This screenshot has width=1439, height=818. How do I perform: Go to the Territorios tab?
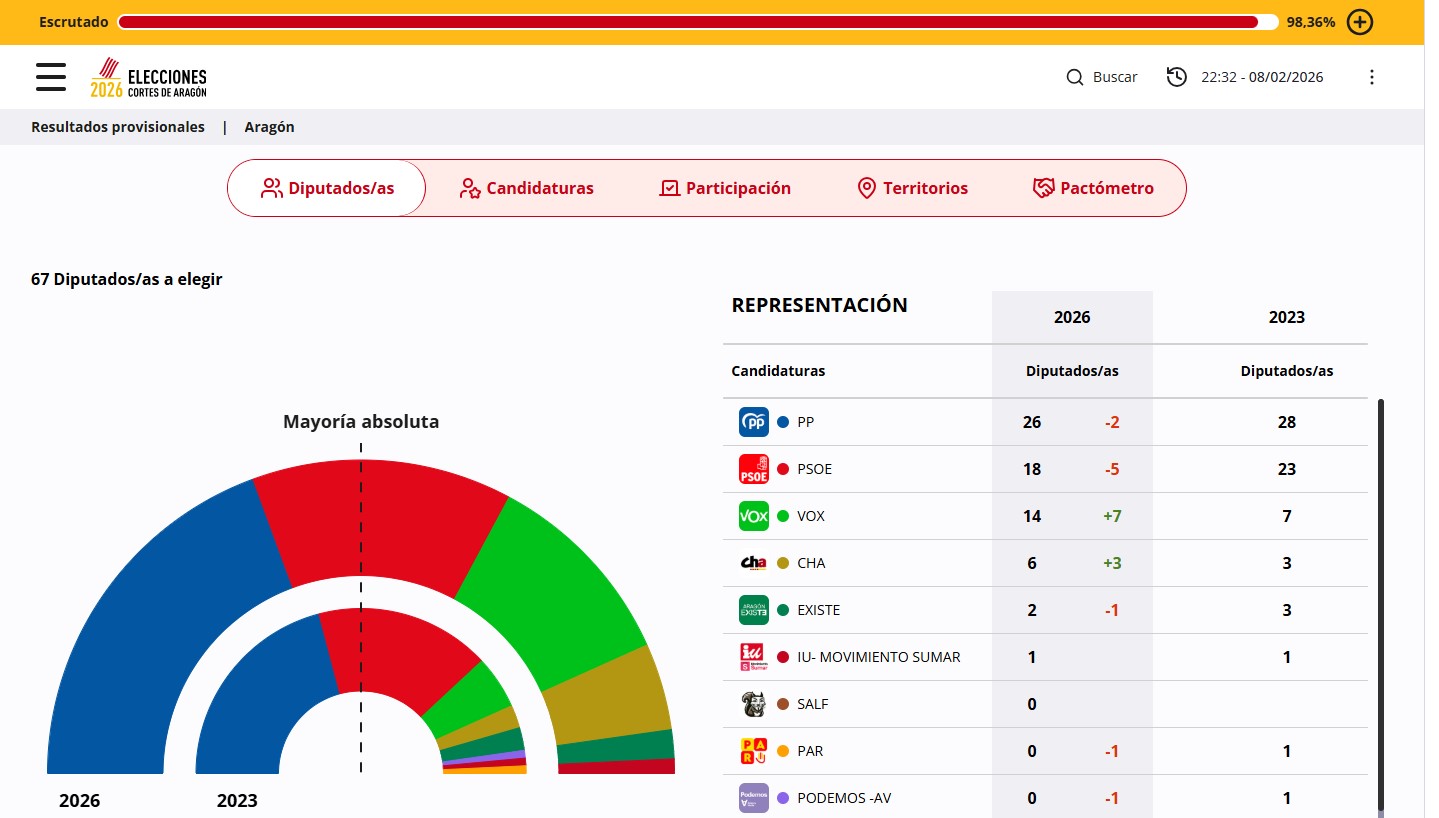(913, 188)
